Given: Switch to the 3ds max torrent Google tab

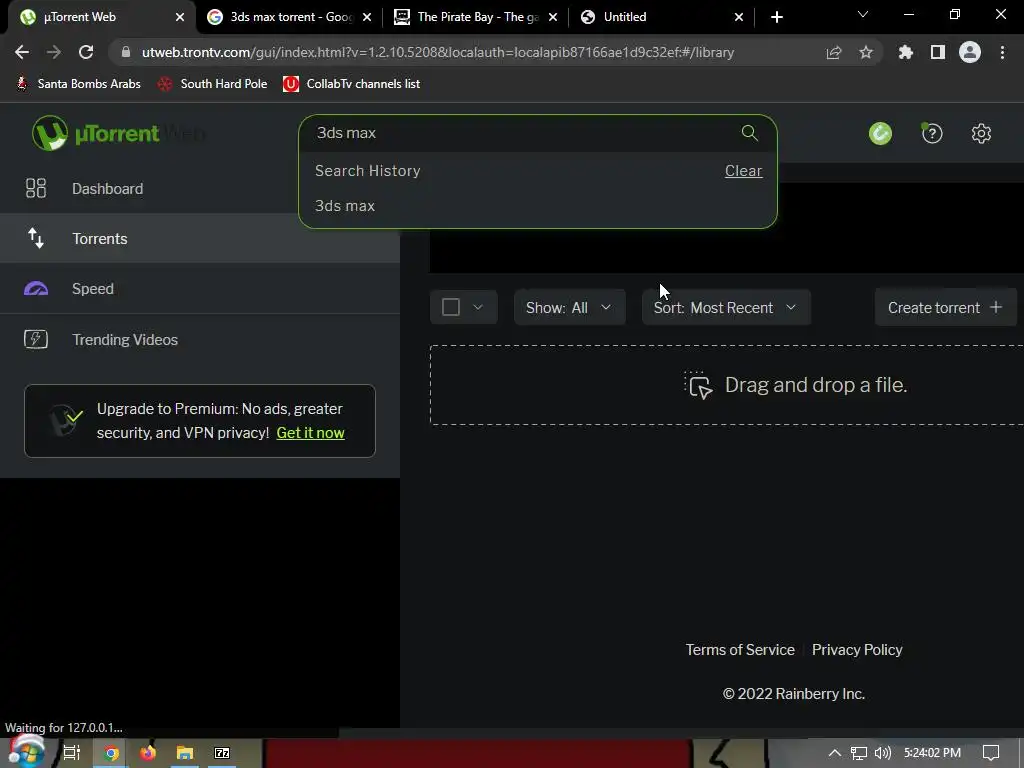Looking at the screenshot, I should coord(289,17).
